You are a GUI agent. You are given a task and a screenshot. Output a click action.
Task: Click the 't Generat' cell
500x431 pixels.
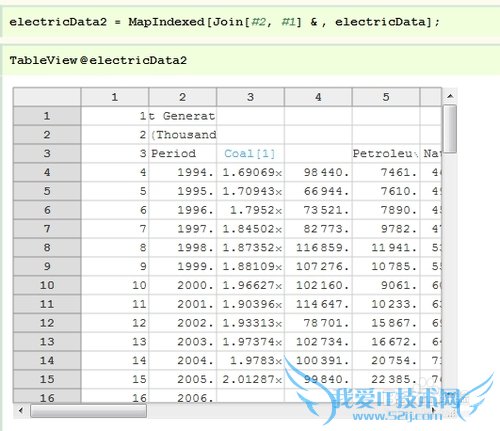click(x=183, y=116)
